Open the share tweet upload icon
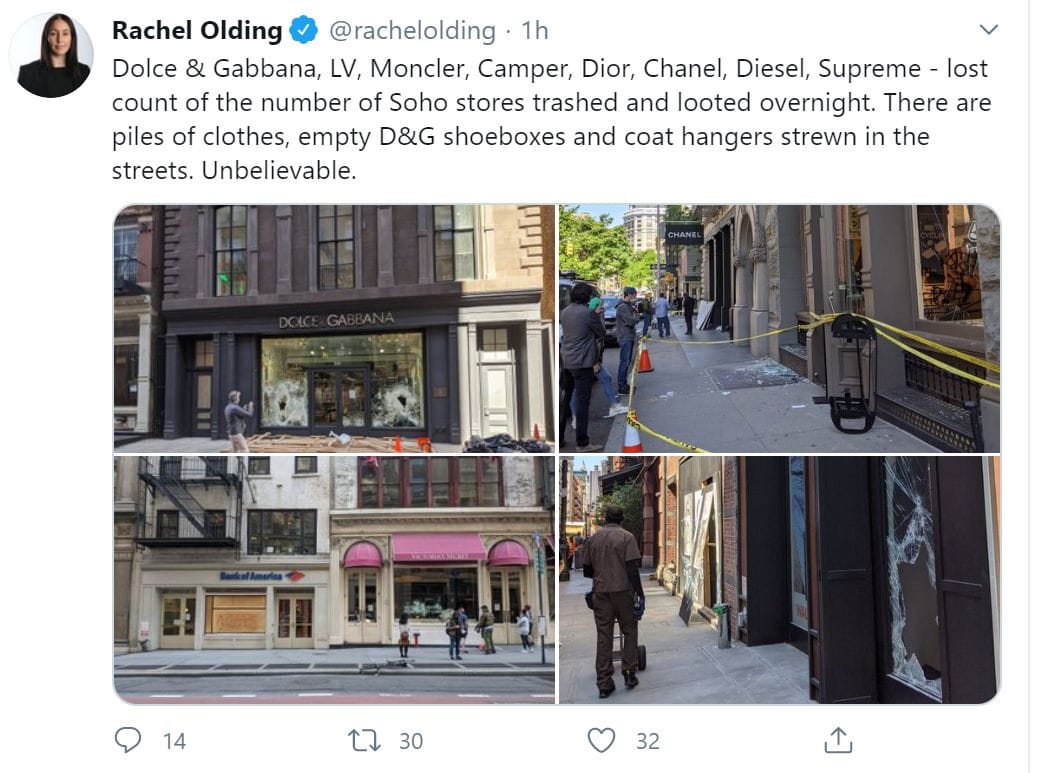The width and height of the screenshot is (1042, 773). (838, 740)
